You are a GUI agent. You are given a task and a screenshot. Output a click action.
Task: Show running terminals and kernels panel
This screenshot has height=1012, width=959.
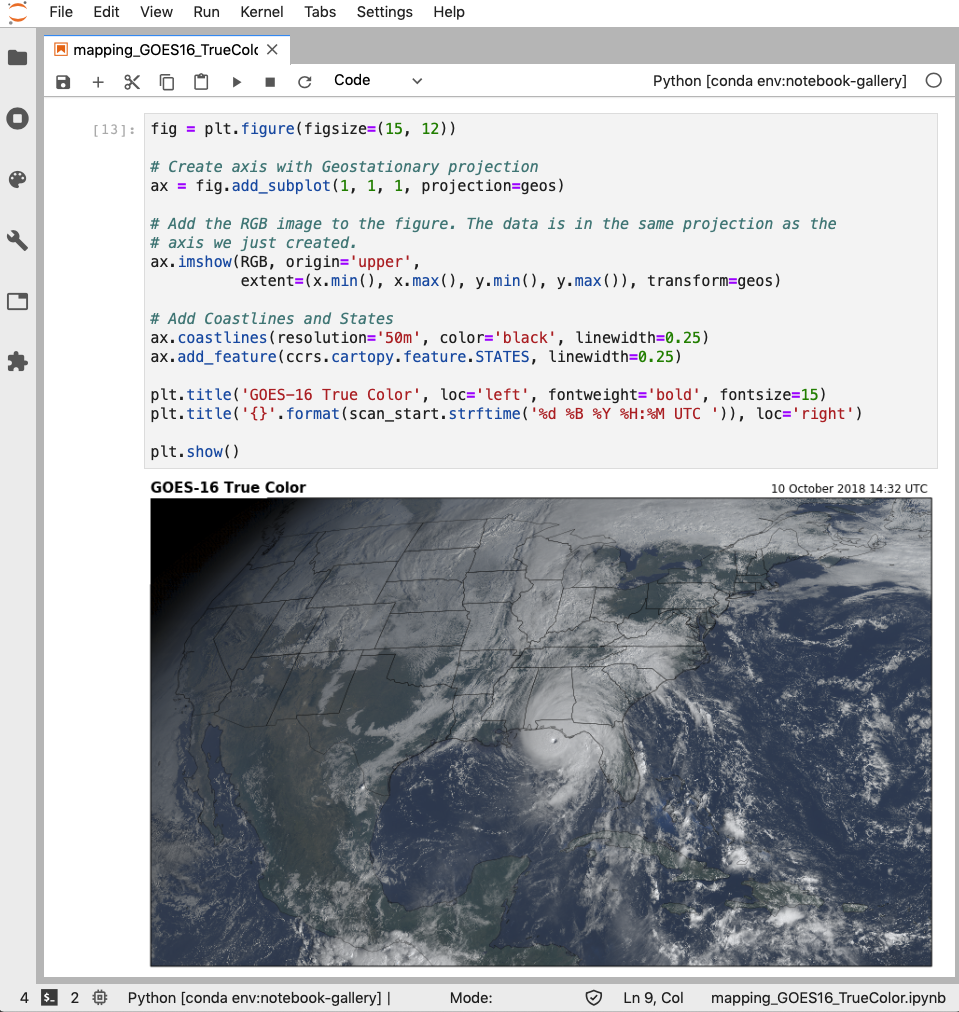pos(17,119)
